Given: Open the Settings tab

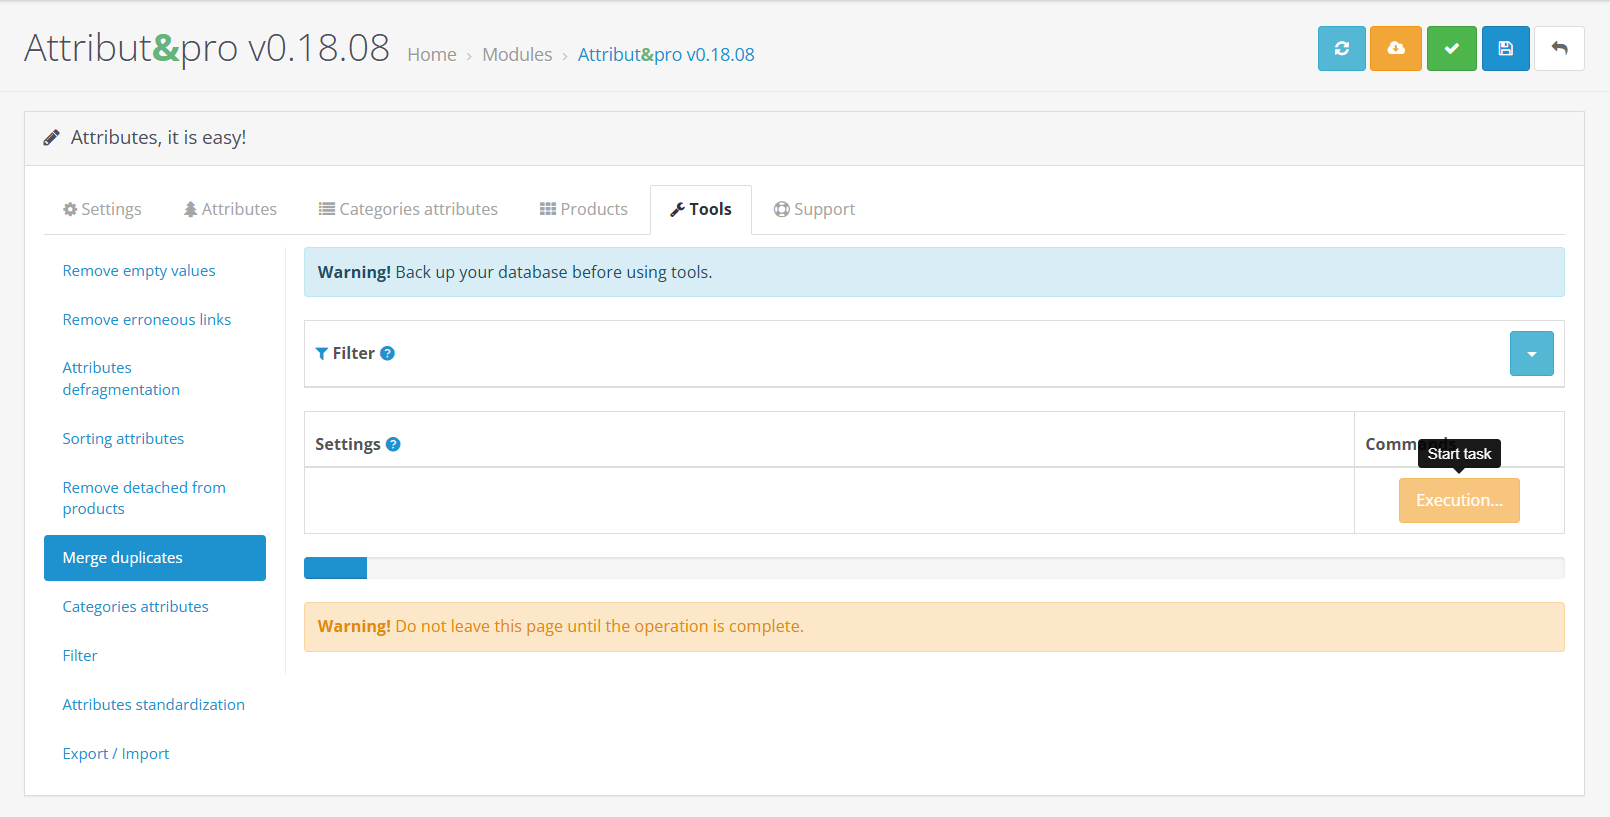Looking at the screenshot, I should tap(102, 209).
